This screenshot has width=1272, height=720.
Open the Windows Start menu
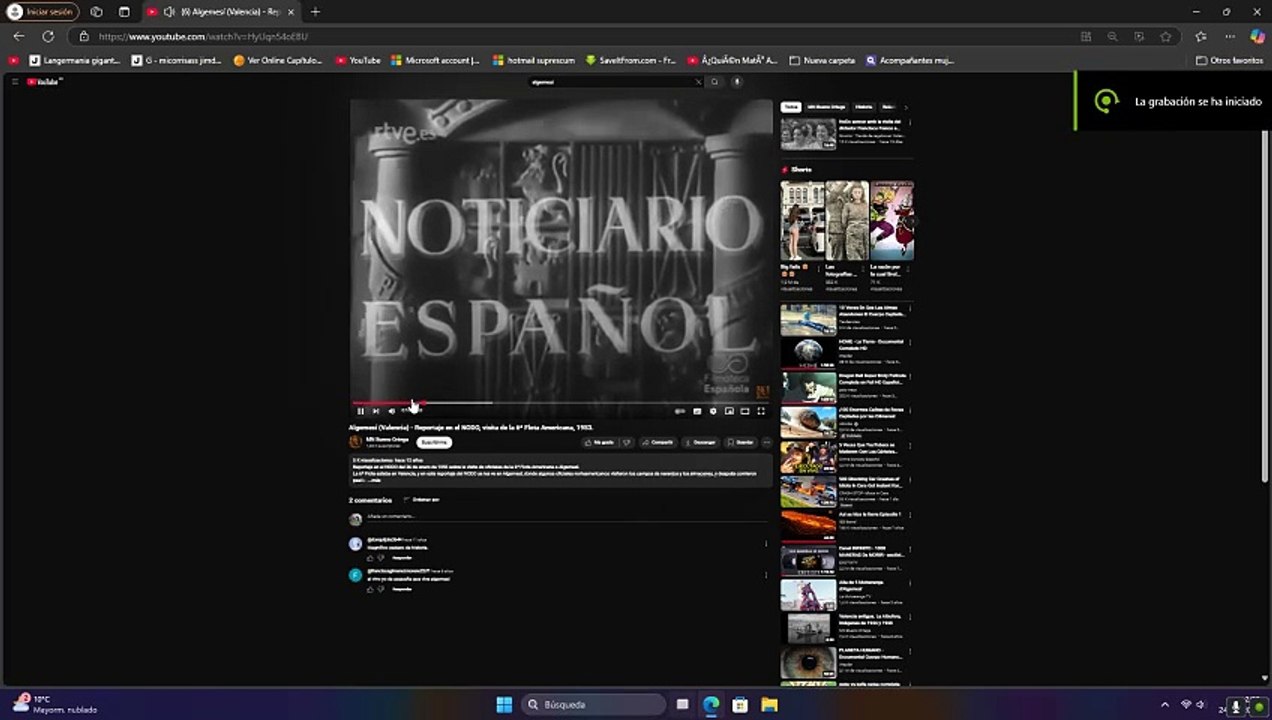tap(504, 704)
